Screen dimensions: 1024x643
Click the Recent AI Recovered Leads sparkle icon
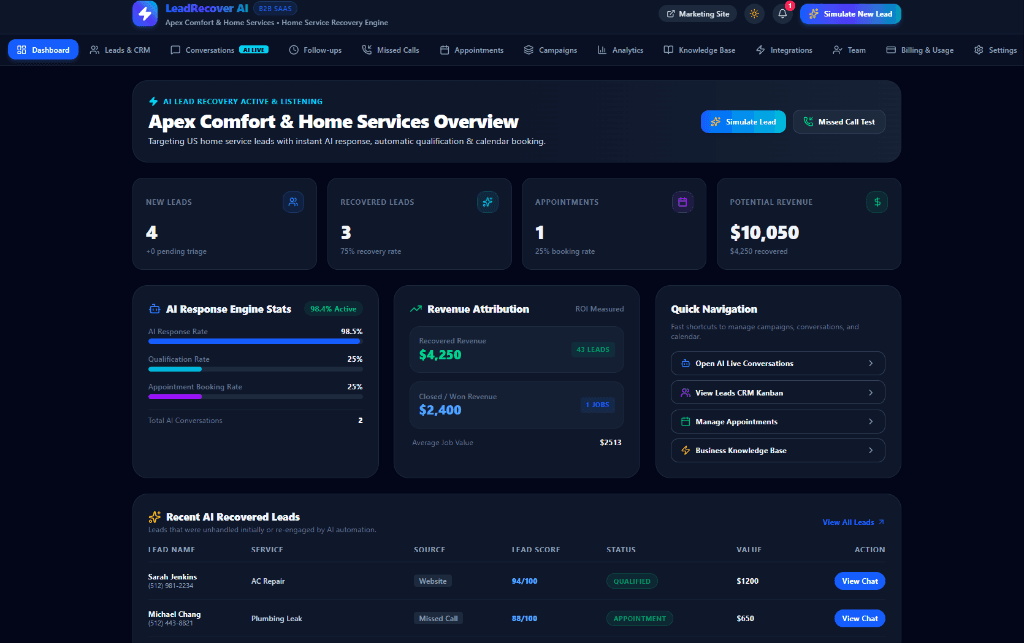pos(155,517)
